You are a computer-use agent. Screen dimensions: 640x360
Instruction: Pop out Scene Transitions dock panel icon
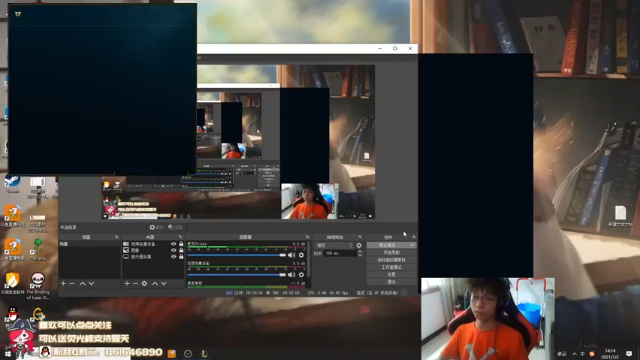360,237
